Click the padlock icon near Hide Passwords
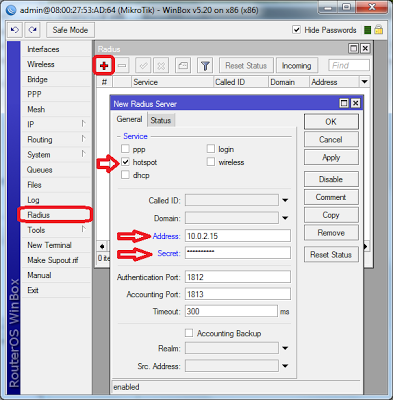393x400 pixels. tap(378, 30)
